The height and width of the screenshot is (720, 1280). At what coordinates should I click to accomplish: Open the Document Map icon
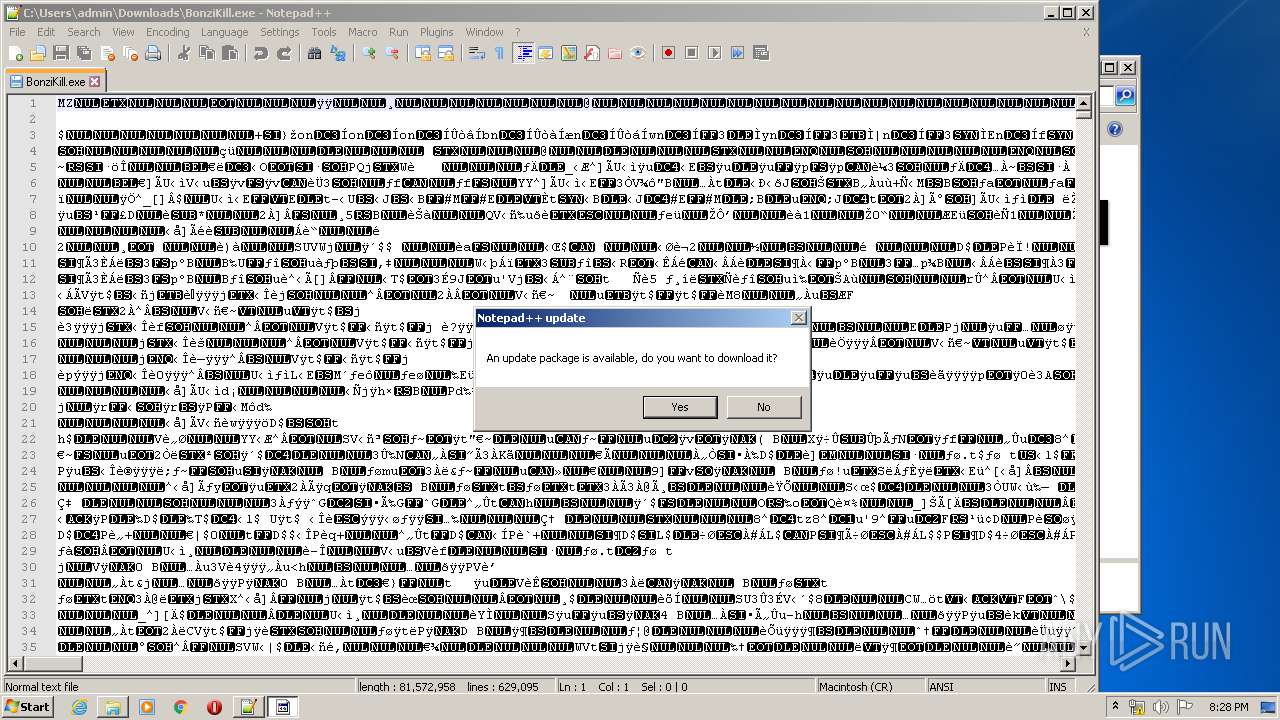click(x=569, y=53)
